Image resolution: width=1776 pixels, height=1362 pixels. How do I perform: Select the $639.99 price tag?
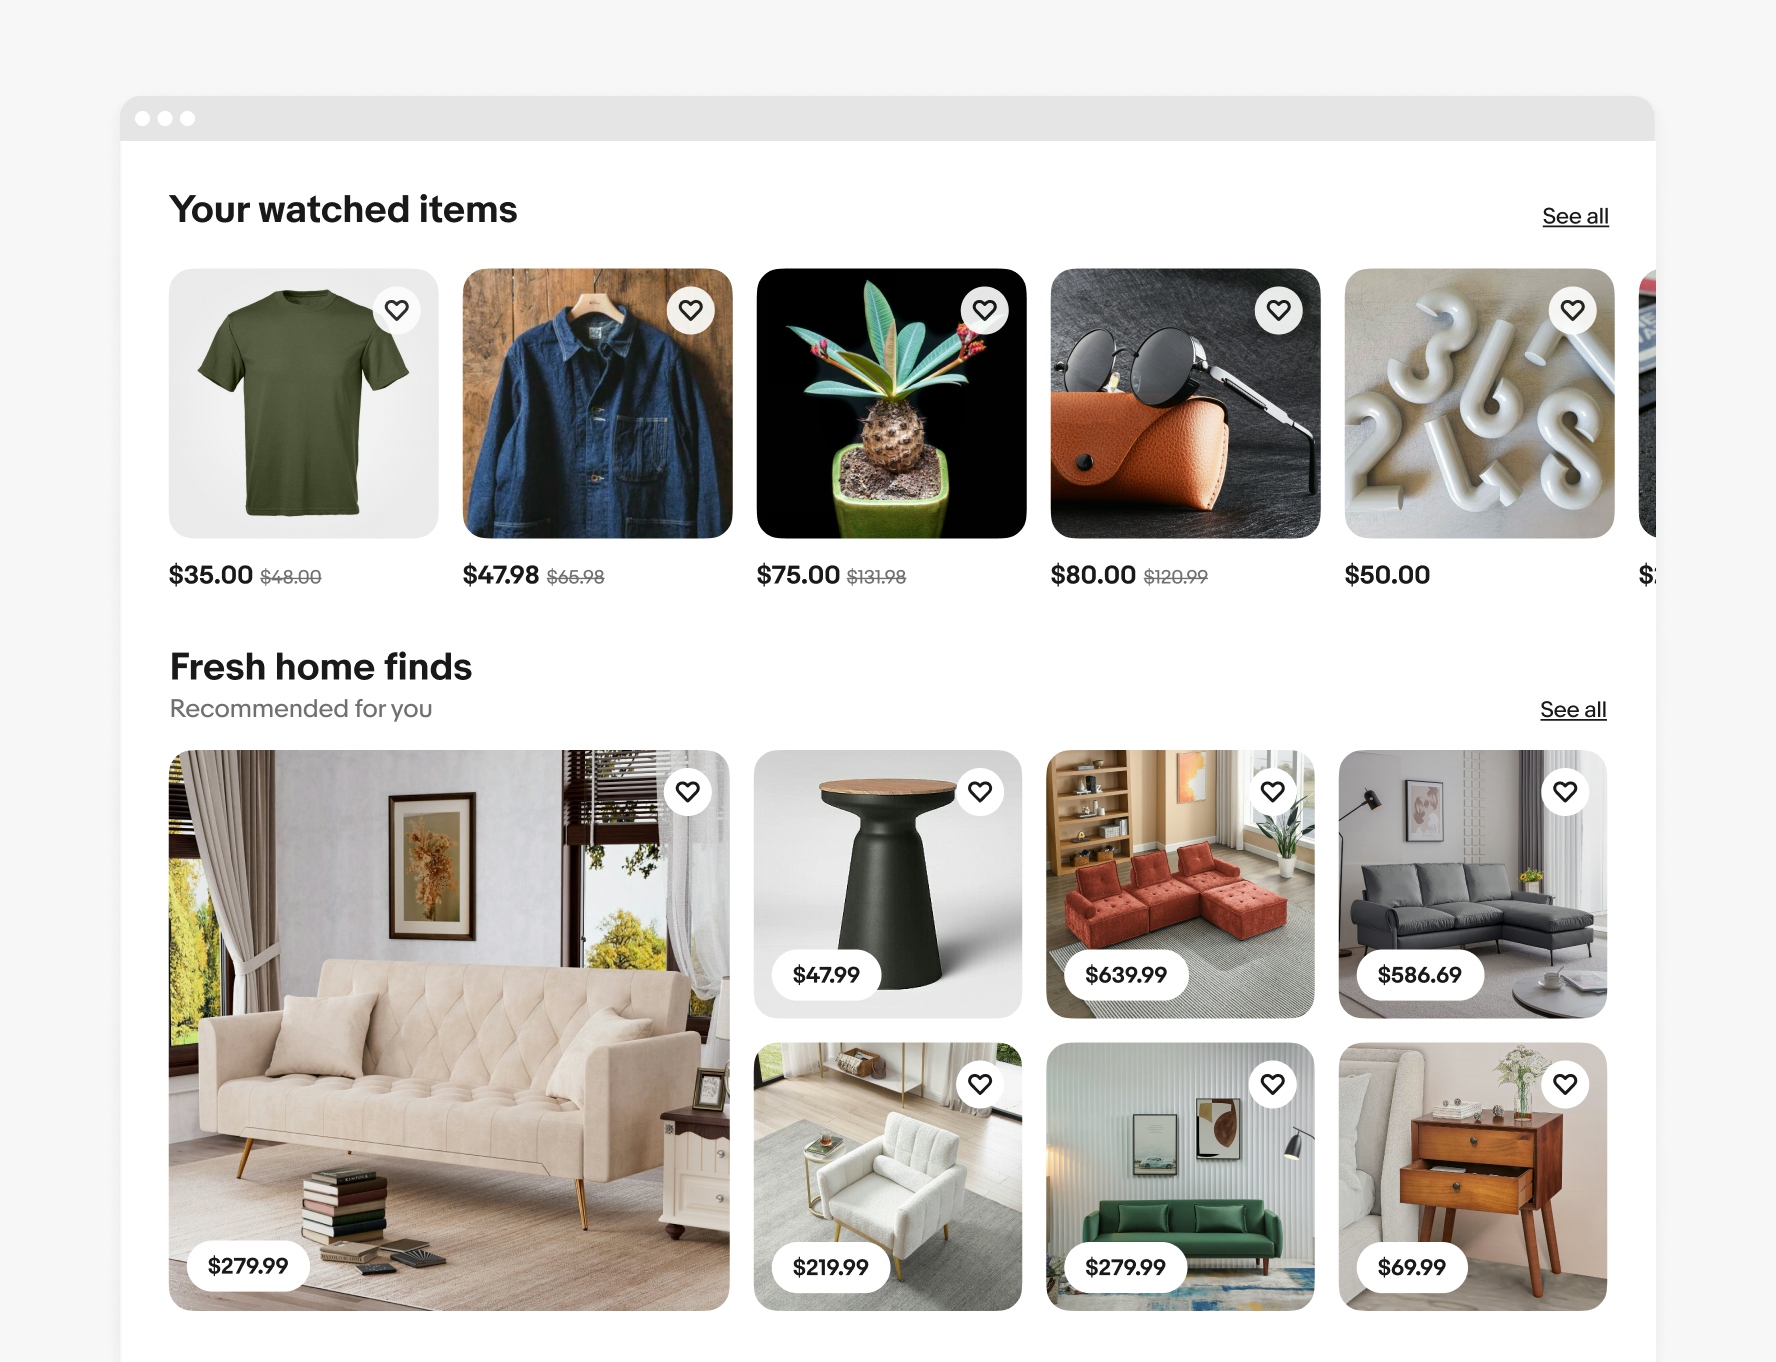tap(1126, 975)
